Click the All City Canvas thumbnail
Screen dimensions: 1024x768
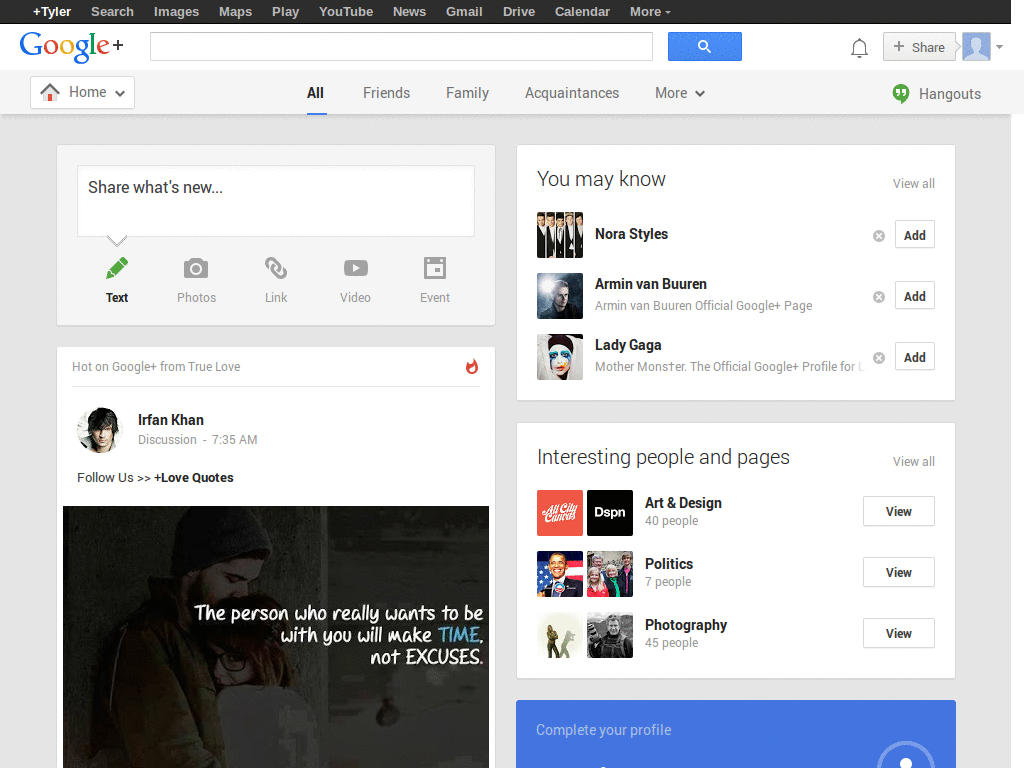point(560,513)
